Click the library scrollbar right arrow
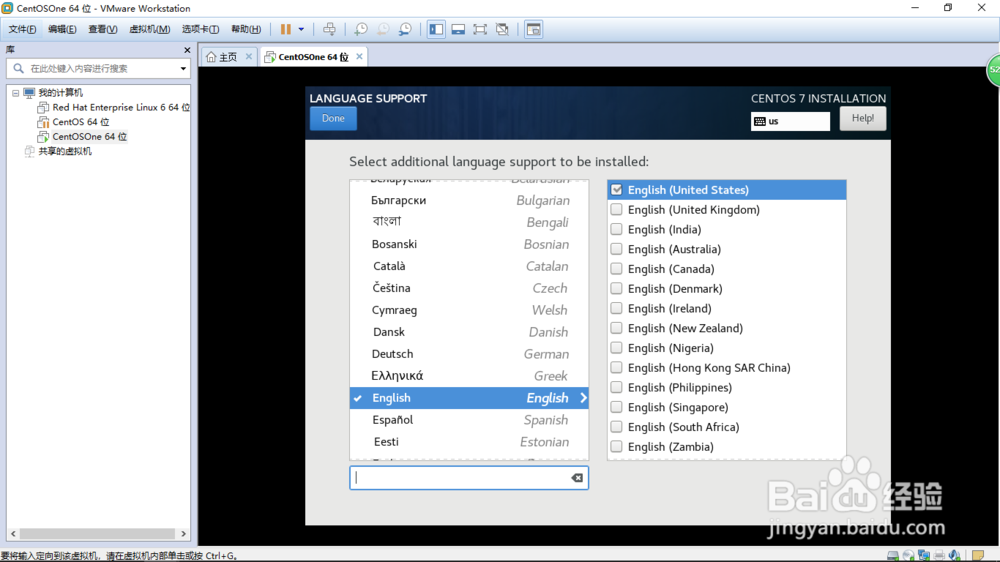The height and width of the screenshot is (562, 1000). (x=184, y=533)
